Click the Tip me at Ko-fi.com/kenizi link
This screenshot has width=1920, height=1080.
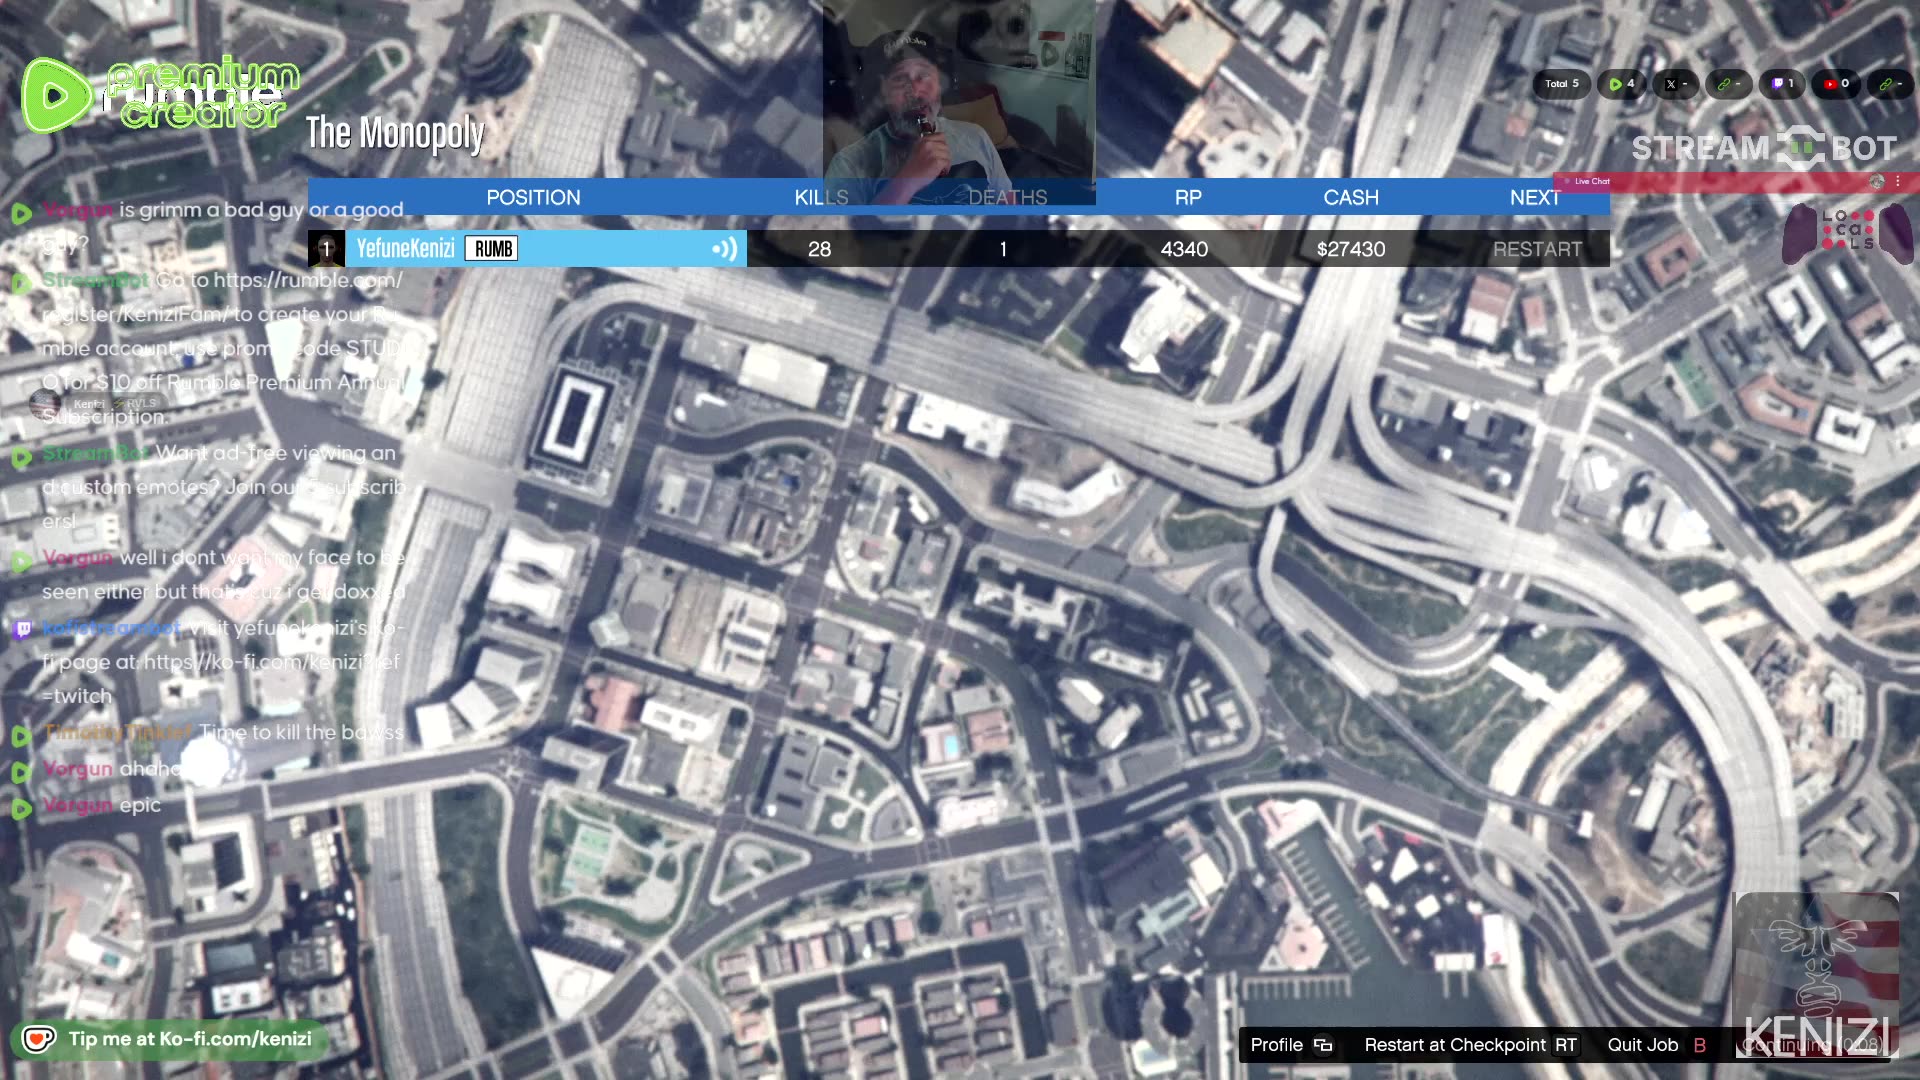pyautogui.click(x=190, y=1038)
